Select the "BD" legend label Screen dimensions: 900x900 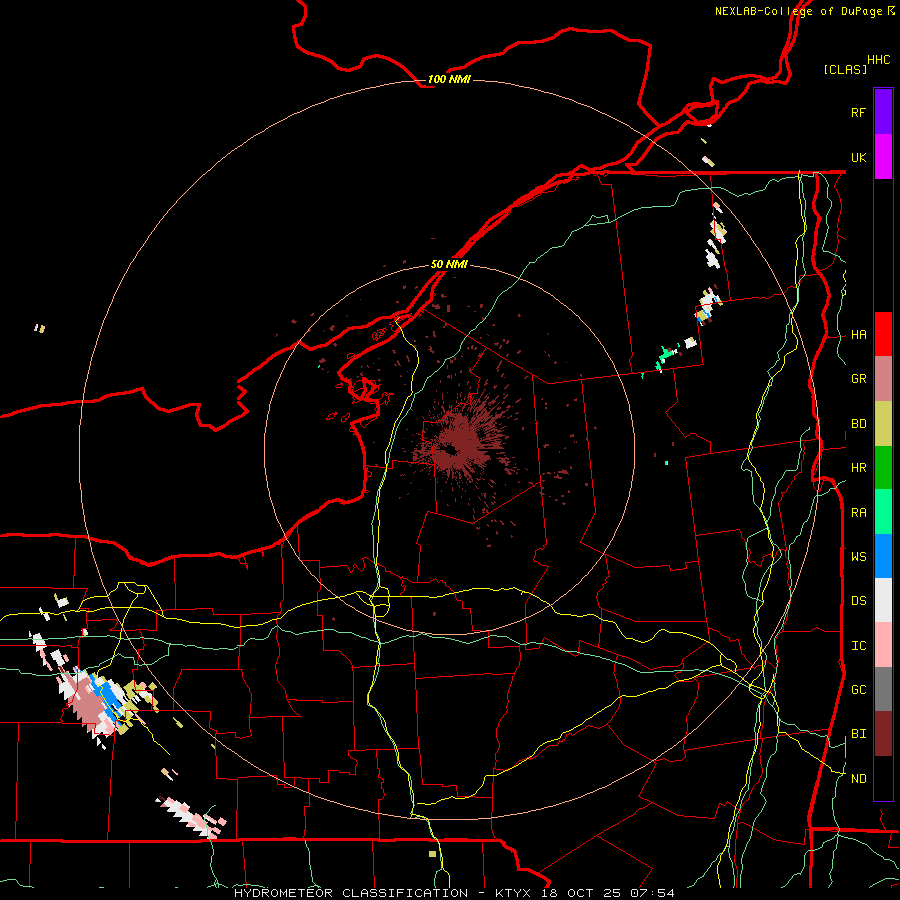pos(859,424)
